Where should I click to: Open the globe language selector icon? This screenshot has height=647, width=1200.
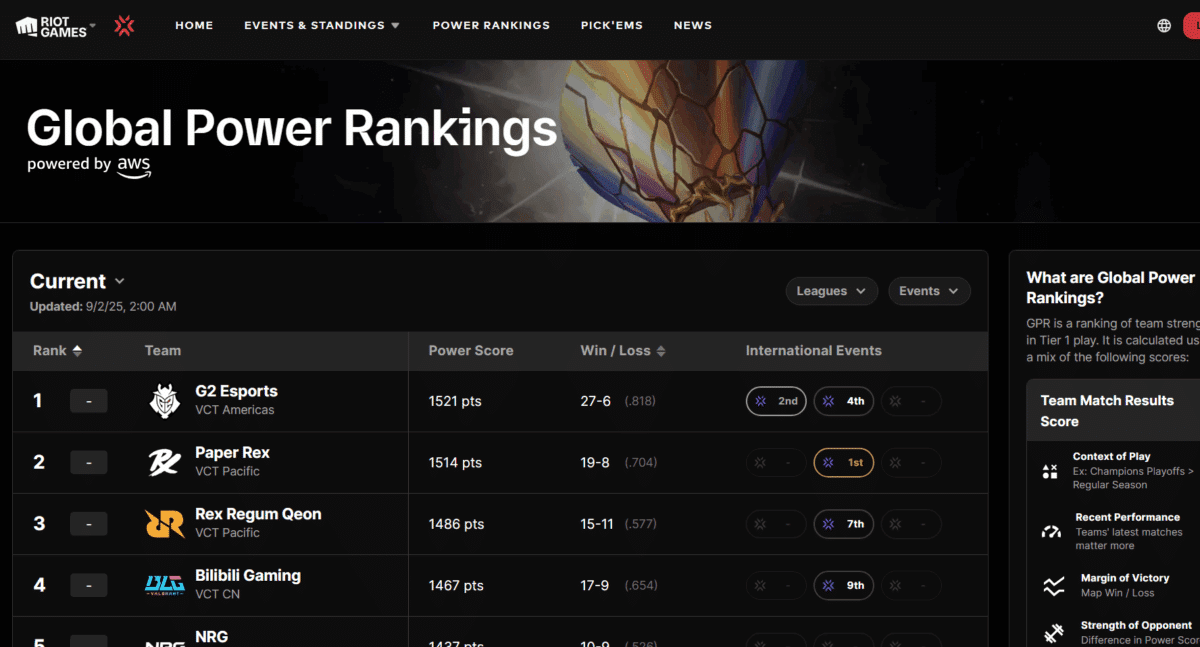point(1163,25)
